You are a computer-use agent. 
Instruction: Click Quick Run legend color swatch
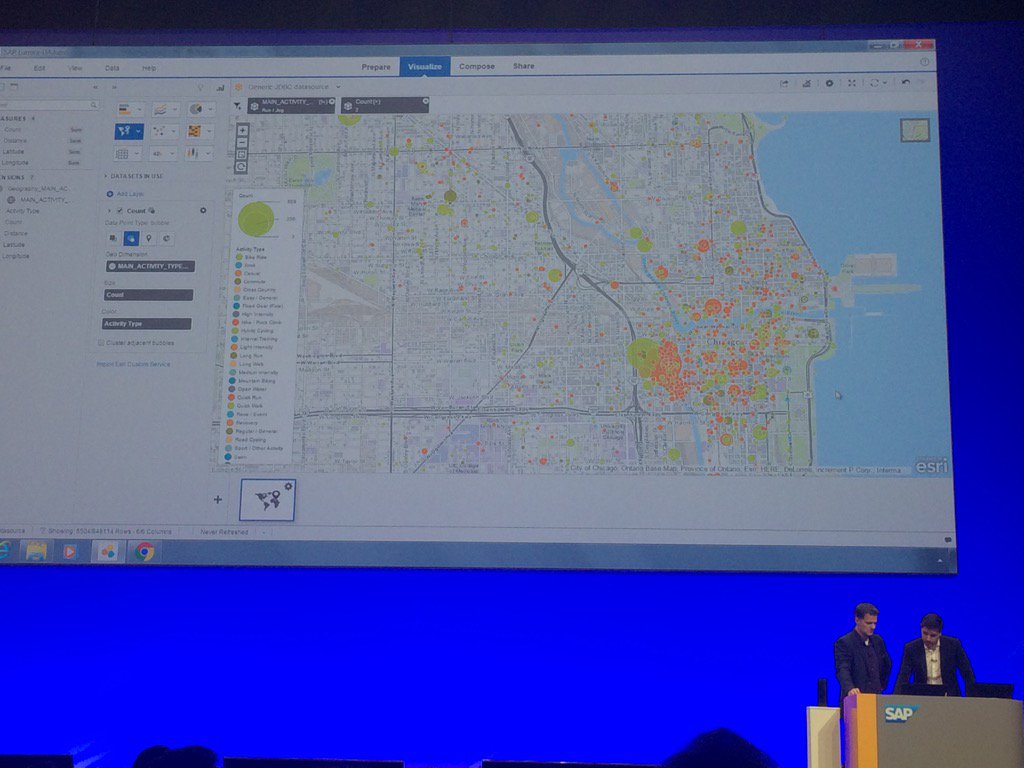coord(231,397)
